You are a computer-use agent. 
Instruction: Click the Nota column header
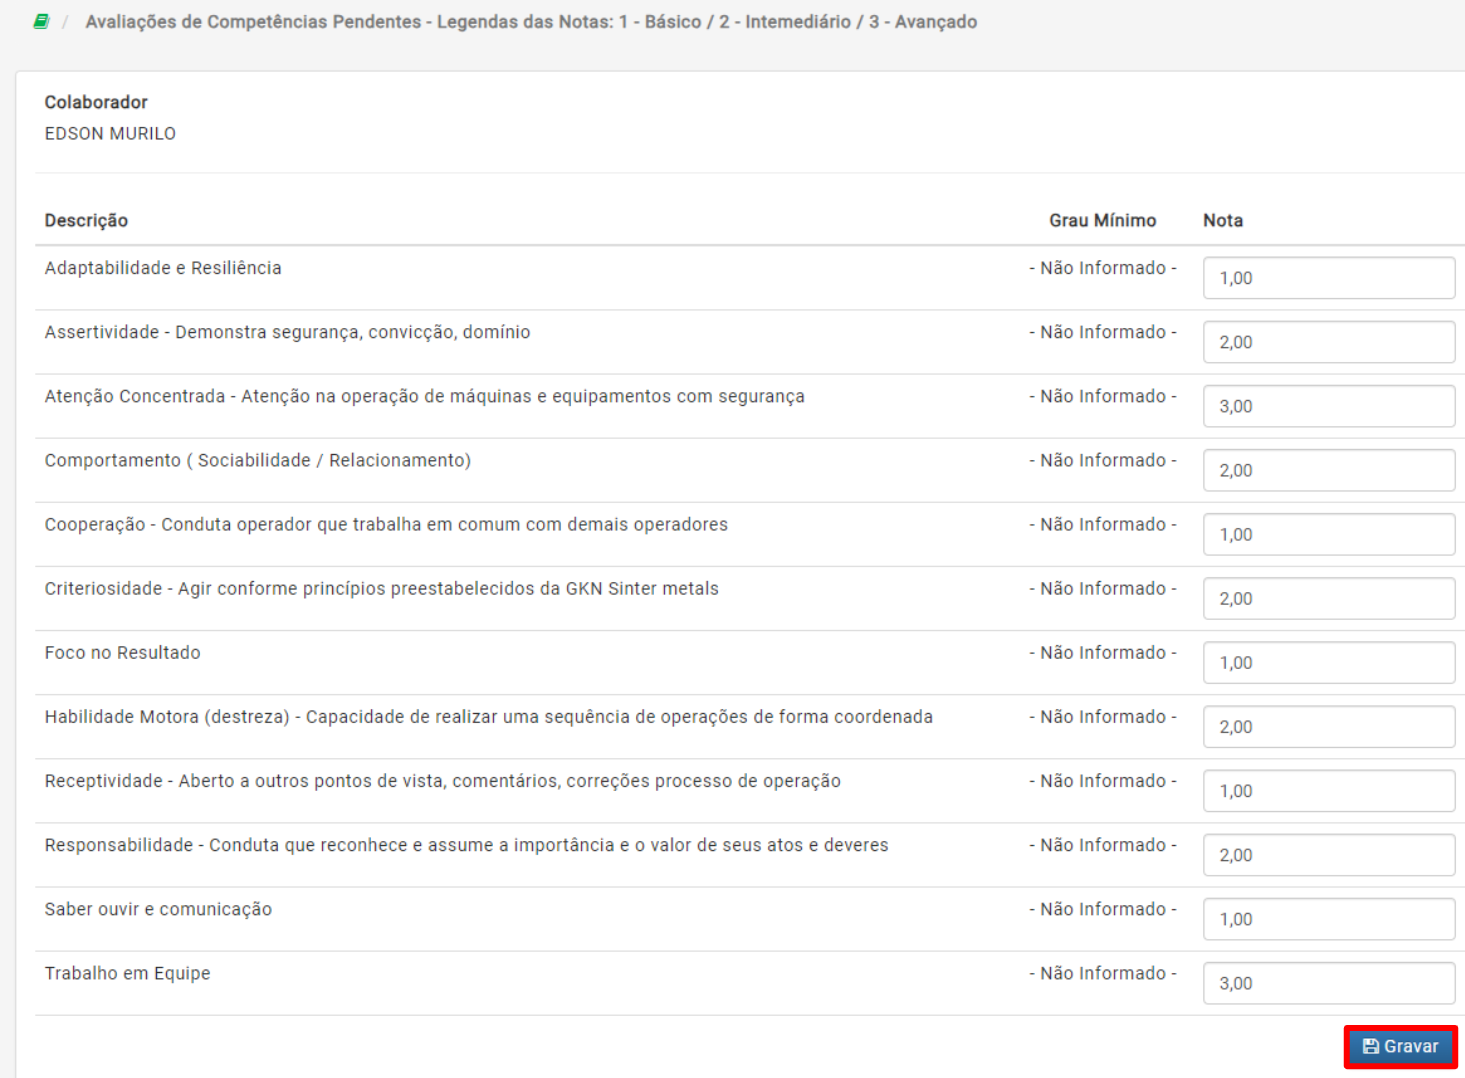1223,220
